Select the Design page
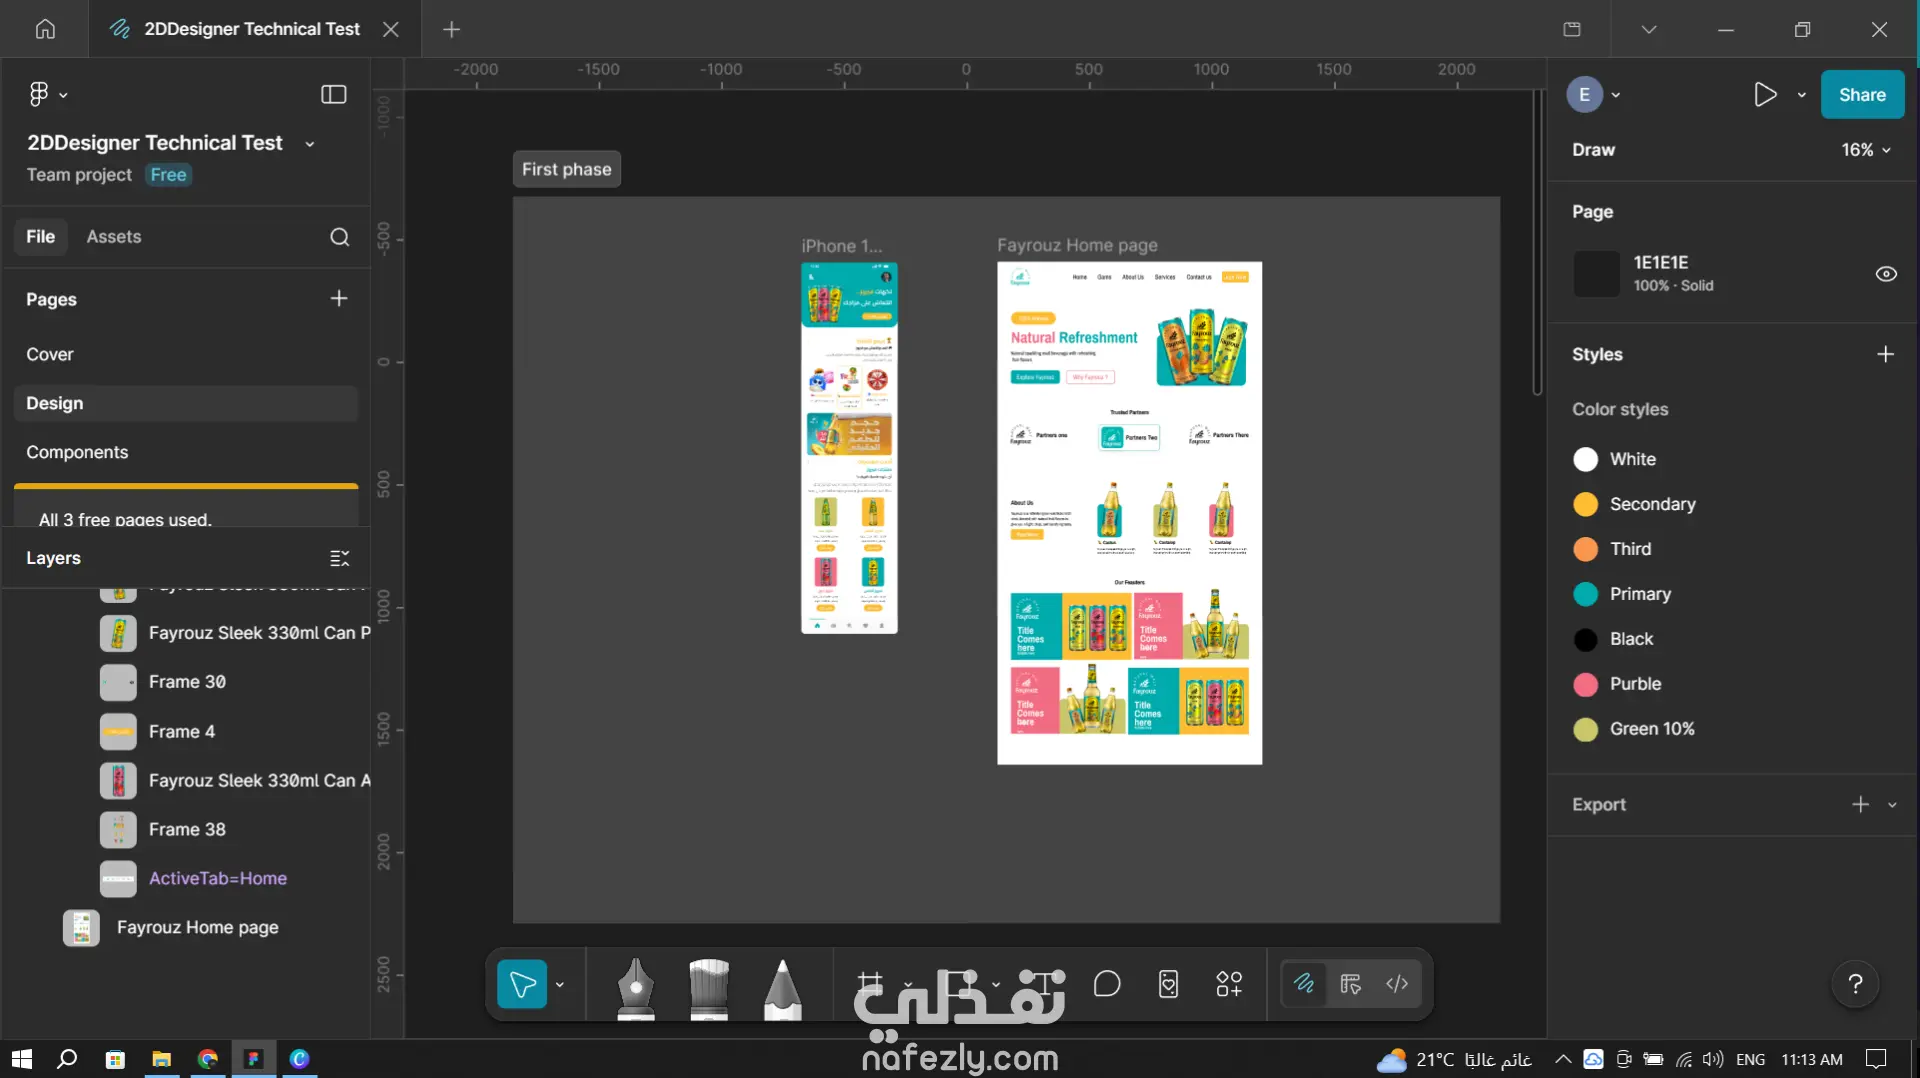The height and width of the screenshot is (1078, 1920). (x=186, y=403)
